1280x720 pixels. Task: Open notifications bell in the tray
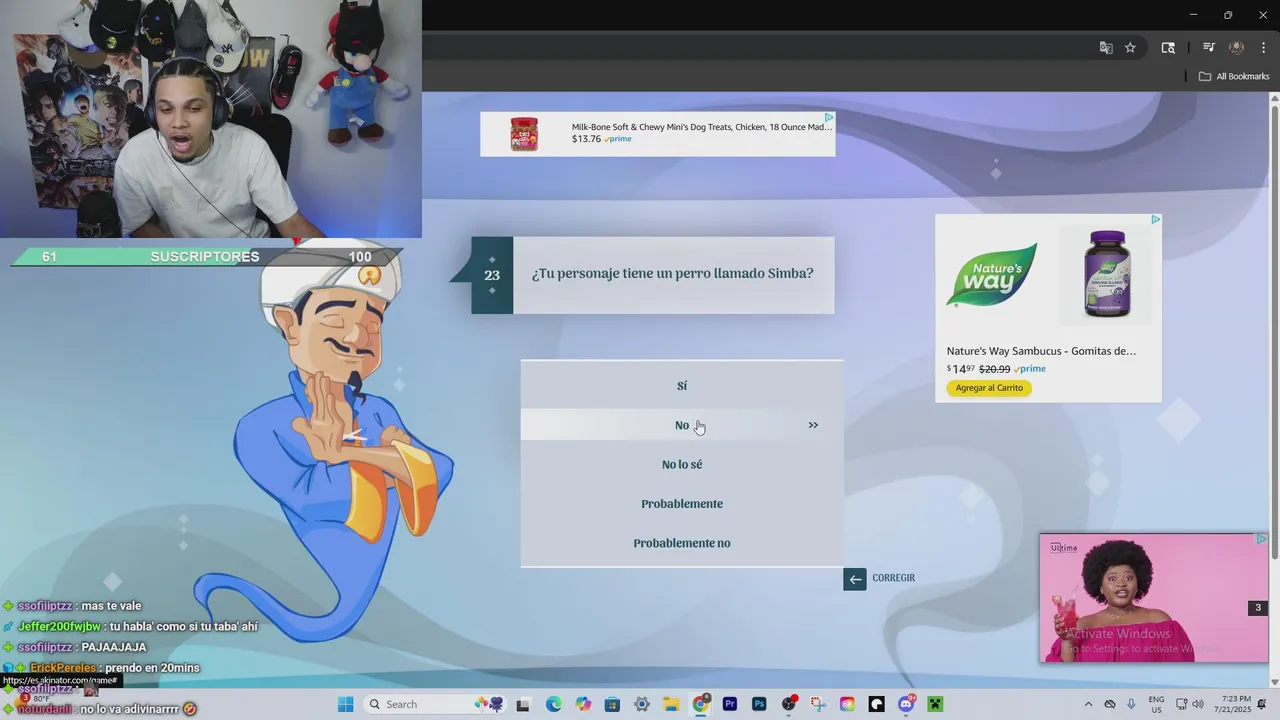(1262, 704)
